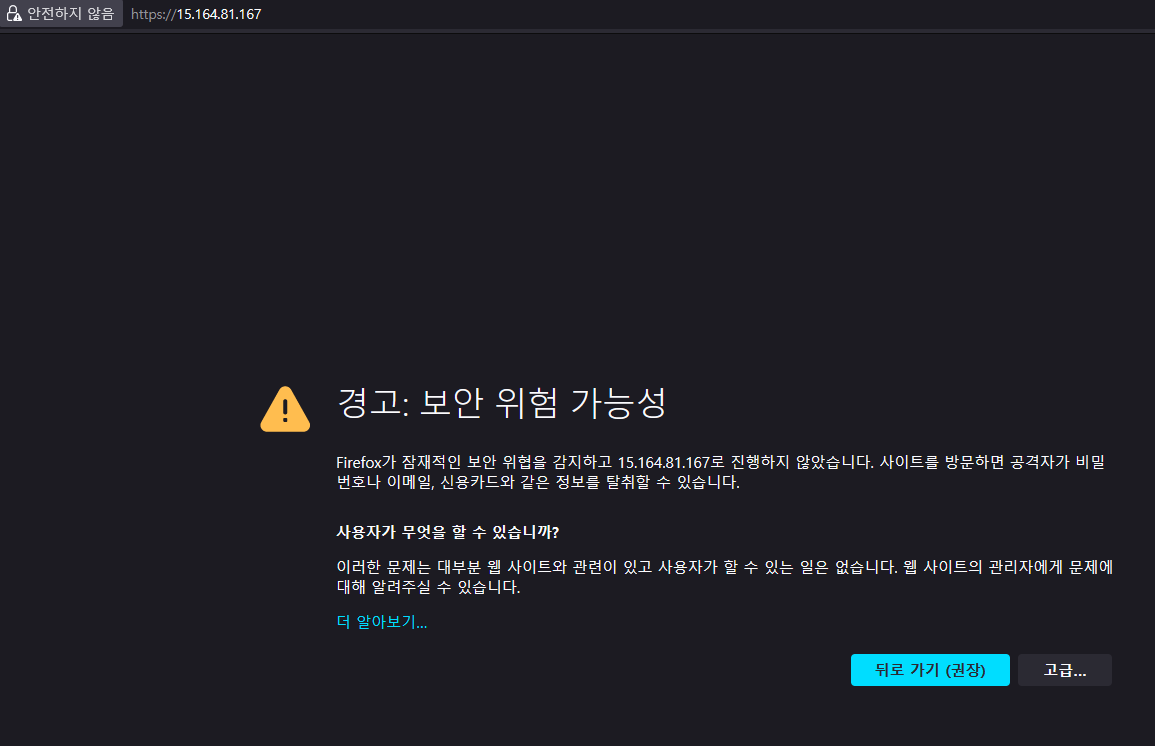The image size is (1155, 746).
Task: Click the URL https://15.164.81.167 in address bar
Action: pos(196,14)
